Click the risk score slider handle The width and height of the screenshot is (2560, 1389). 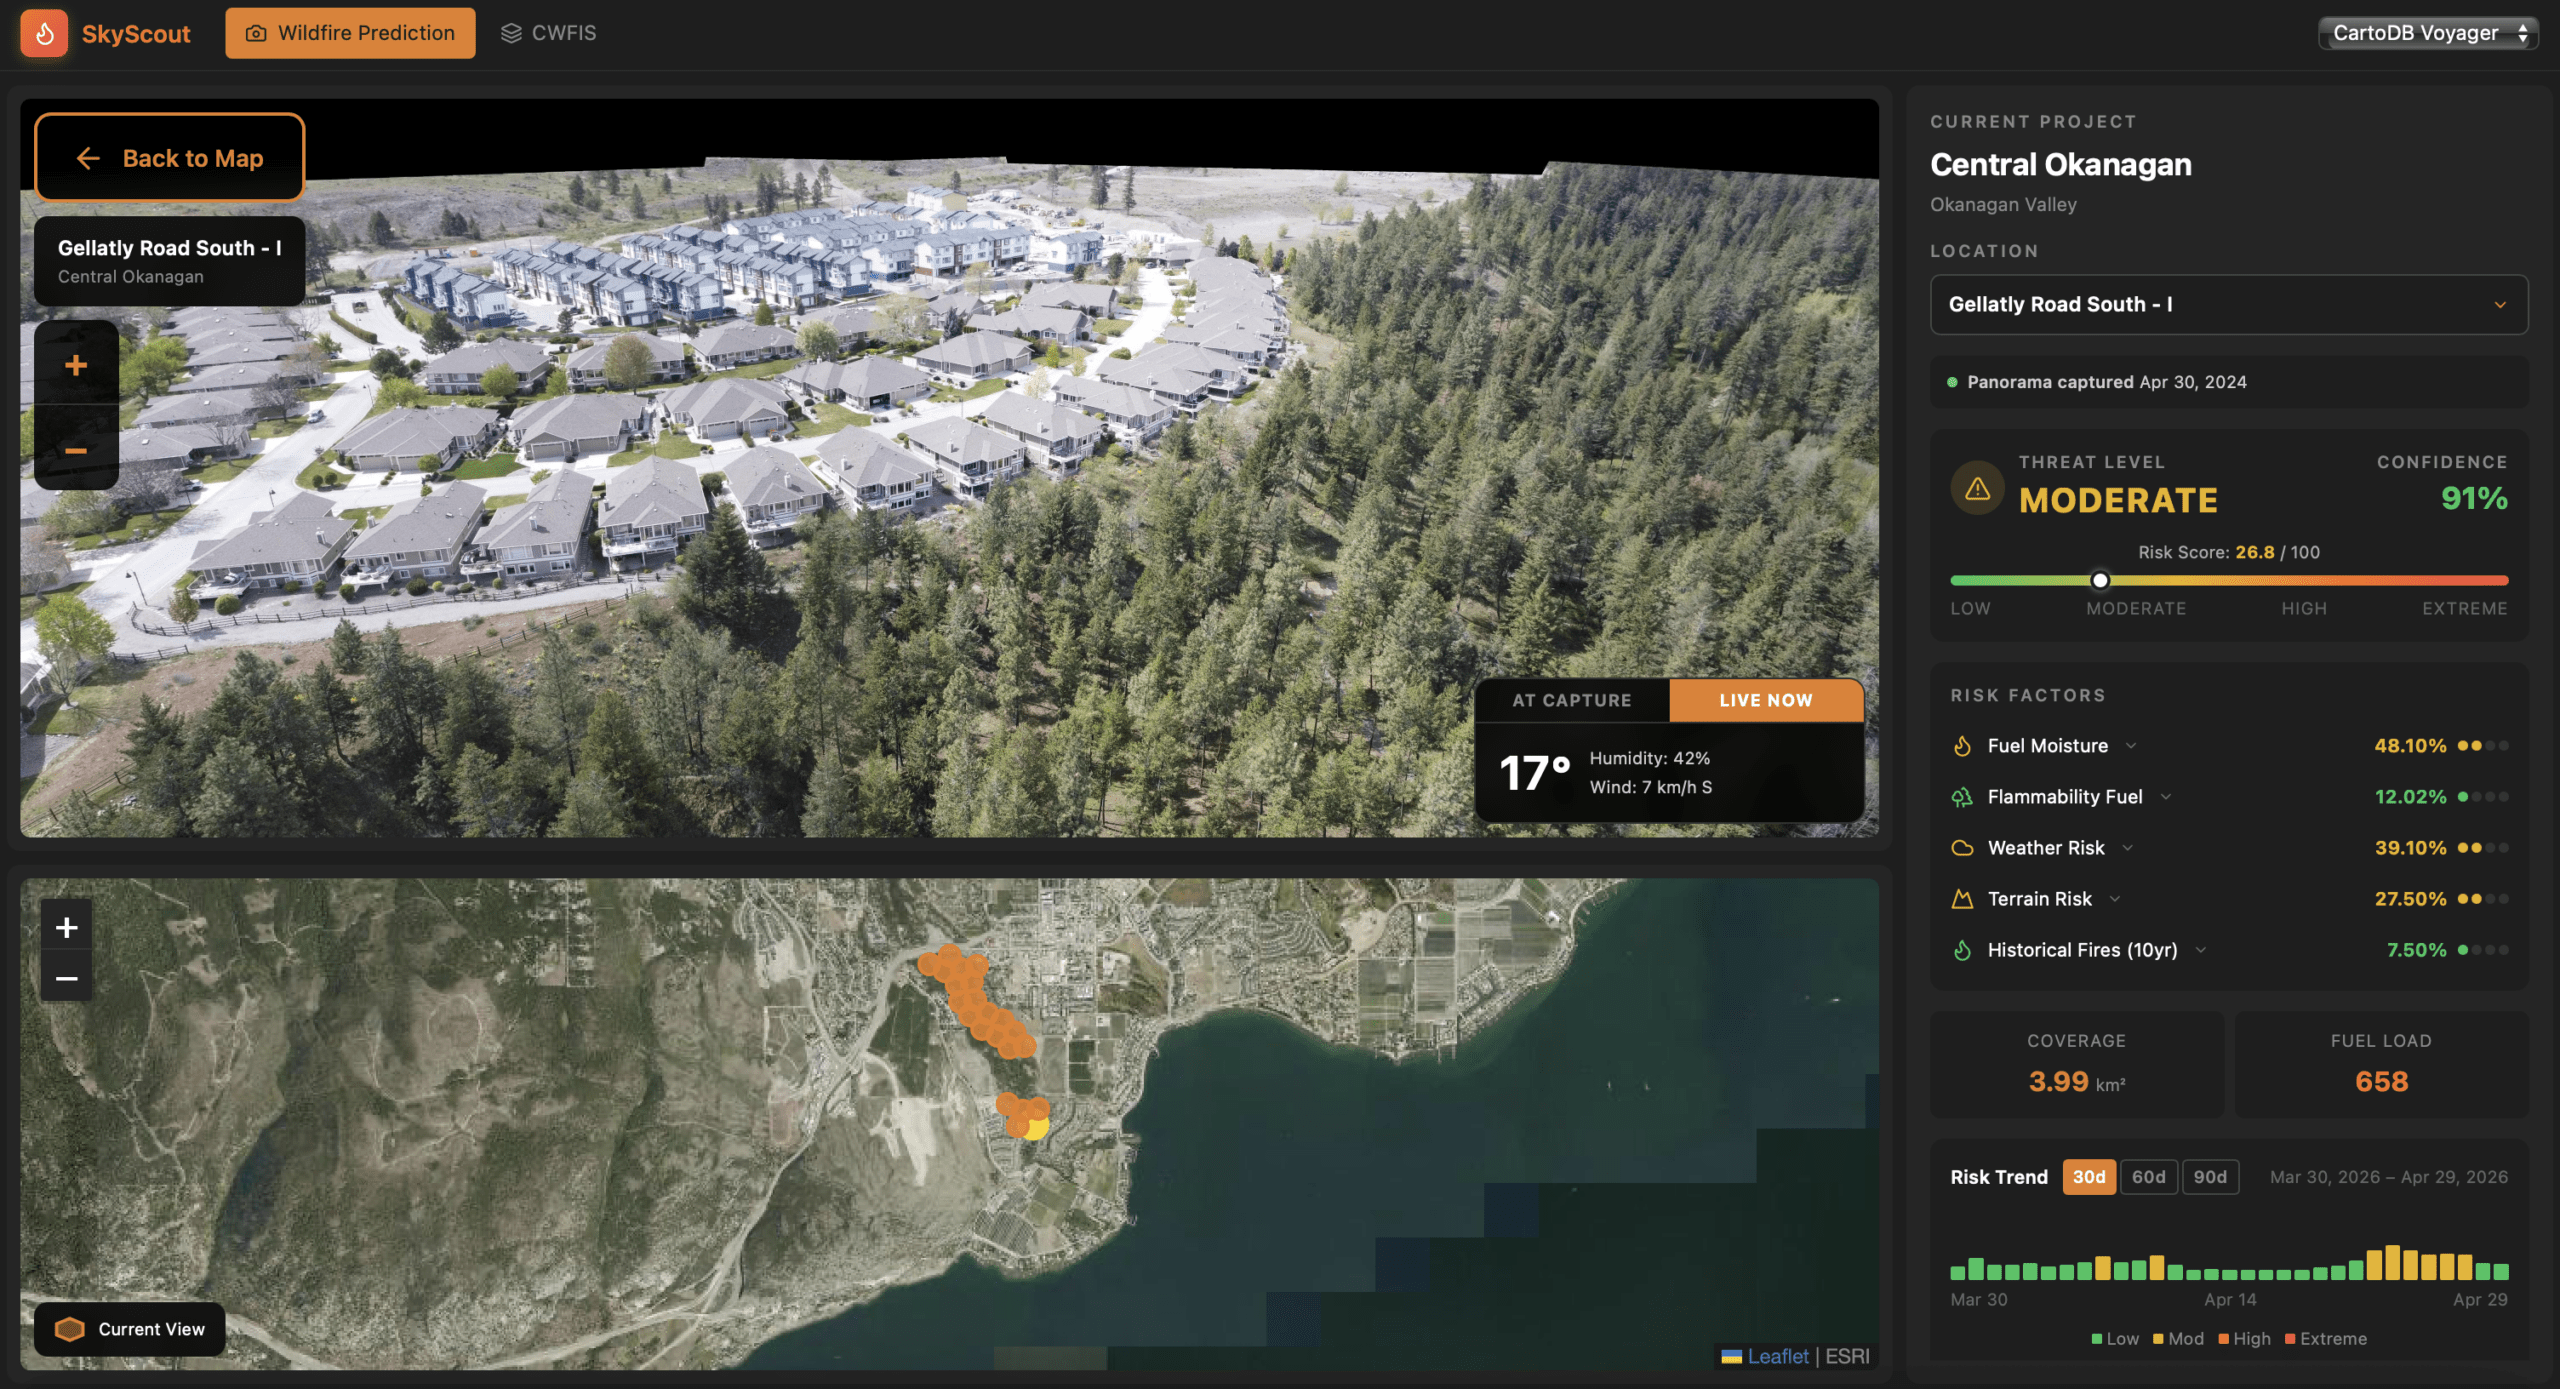[x=2100, y=580]
